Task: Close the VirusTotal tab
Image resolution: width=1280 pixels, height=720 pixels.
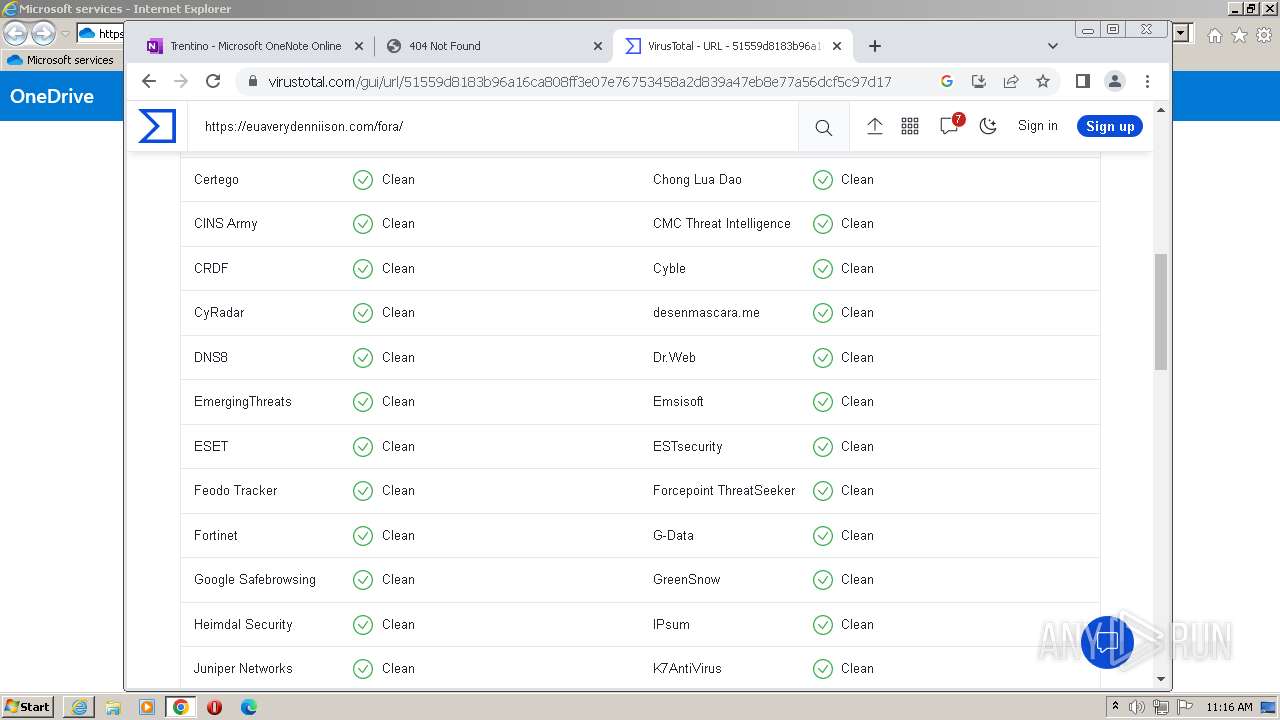Action: tap(837, 46)
